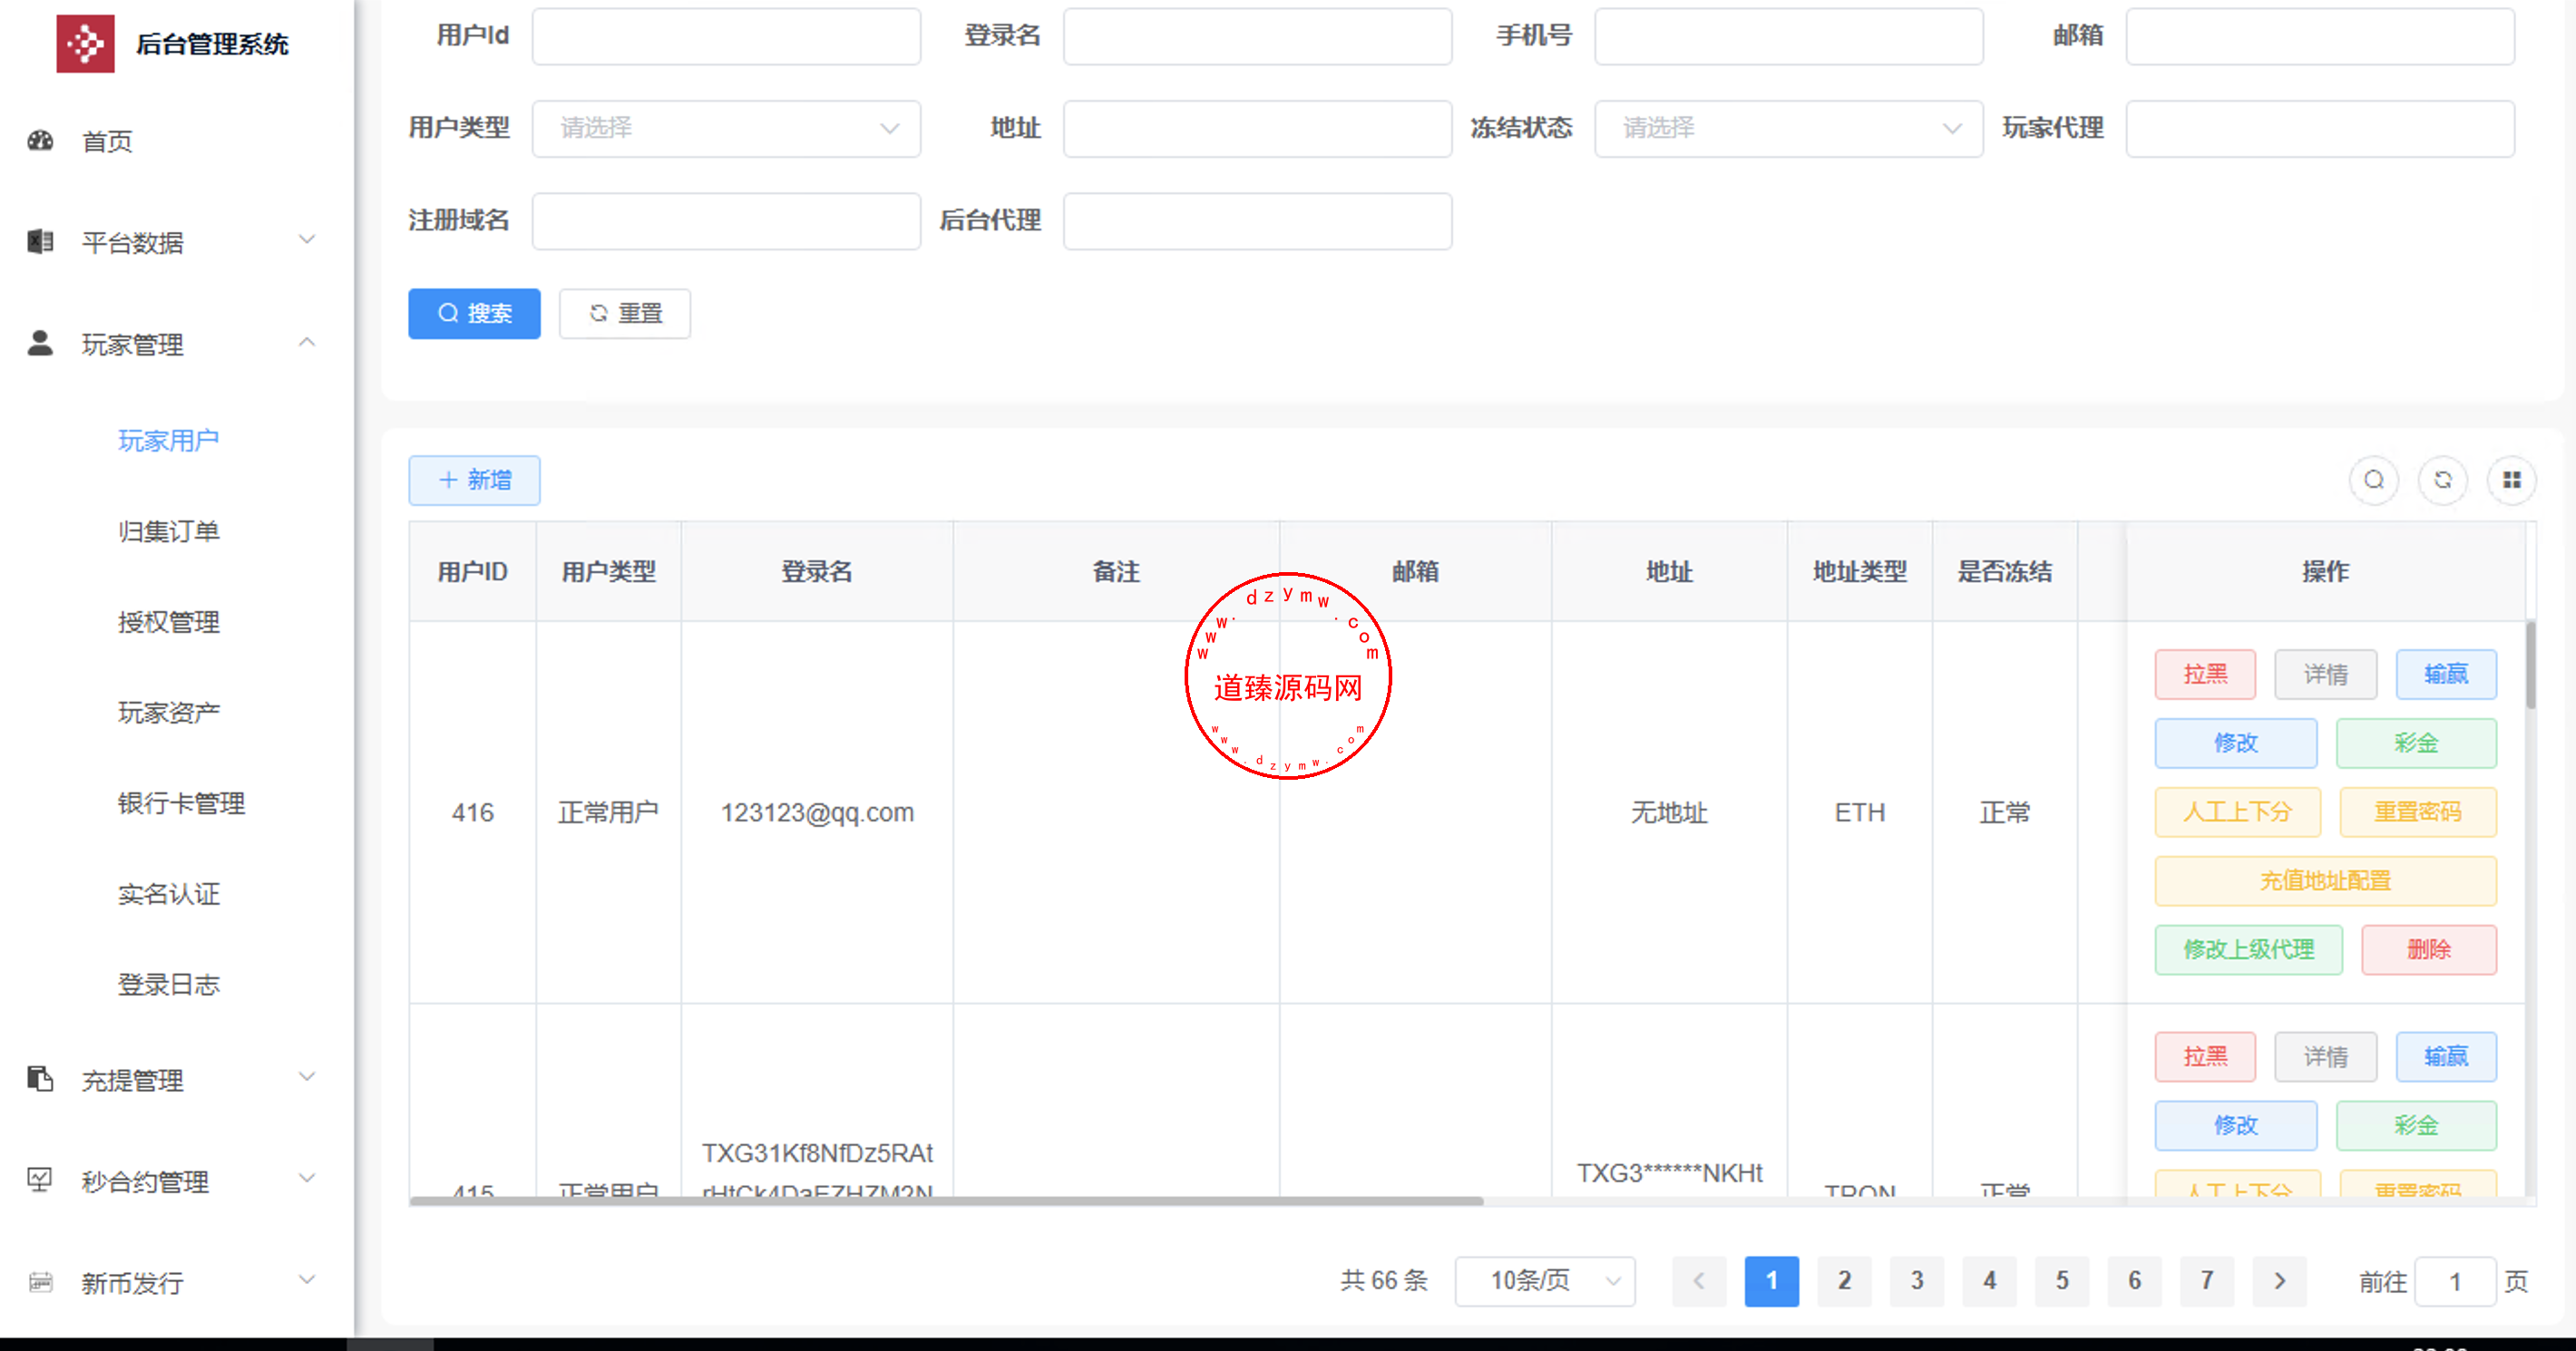Open the 用户类型 dropdown

[726, 128]
